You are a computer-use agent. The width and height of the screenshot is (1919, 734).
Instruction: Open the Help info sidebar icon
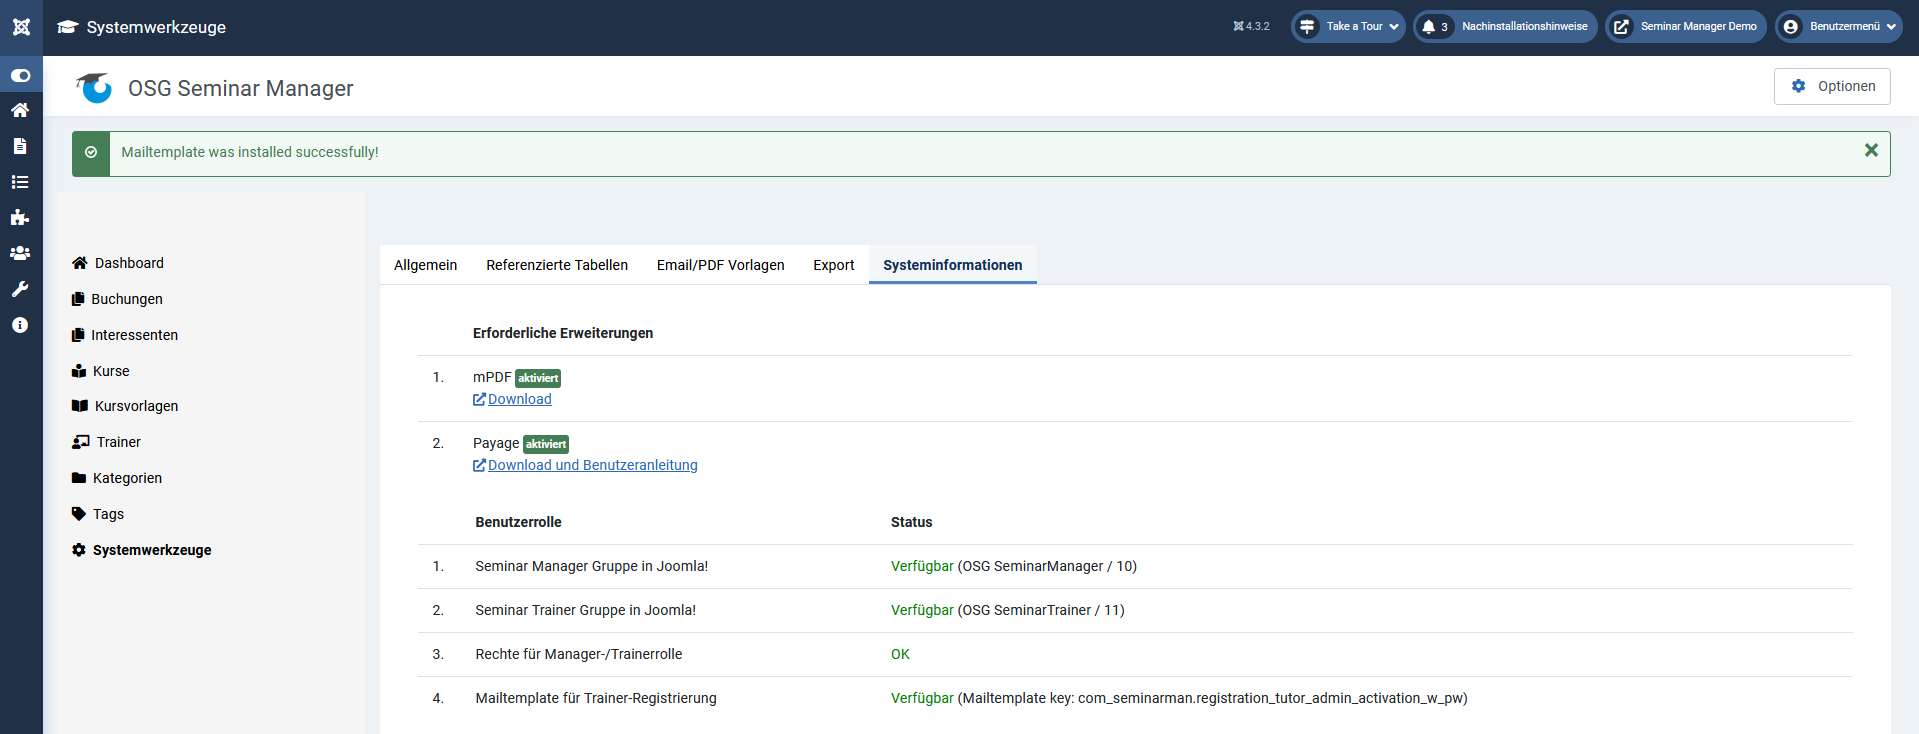coord(20,326)
